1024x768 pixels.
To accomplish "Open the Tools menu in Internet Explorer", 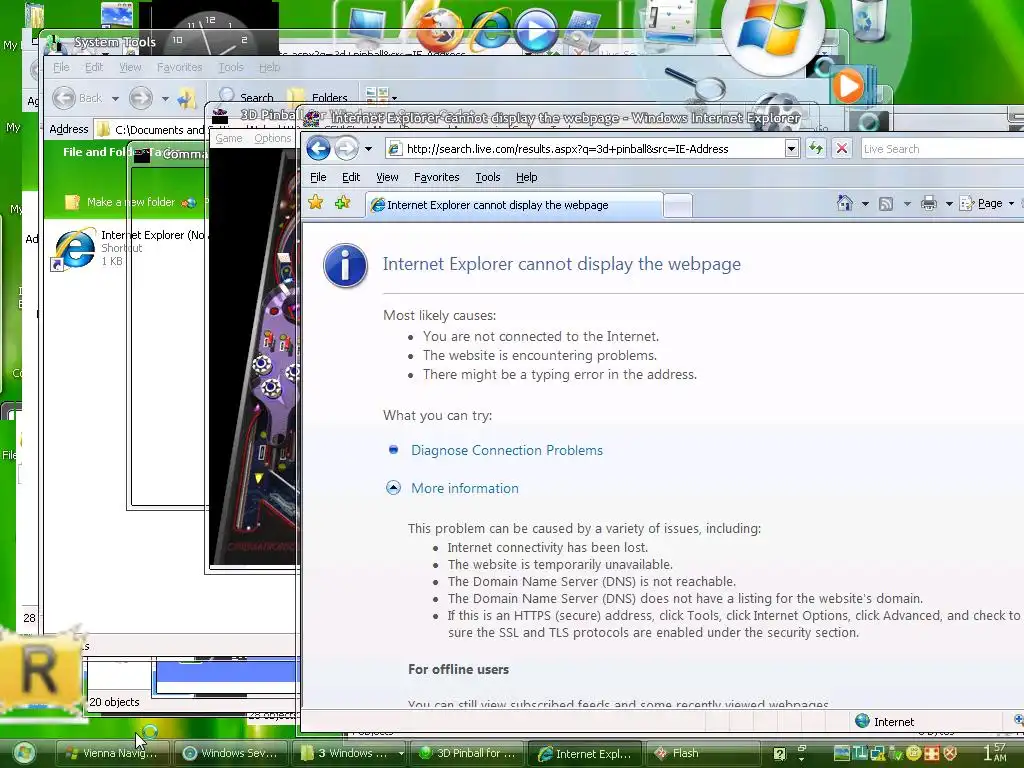I will [x=487, y=177].
